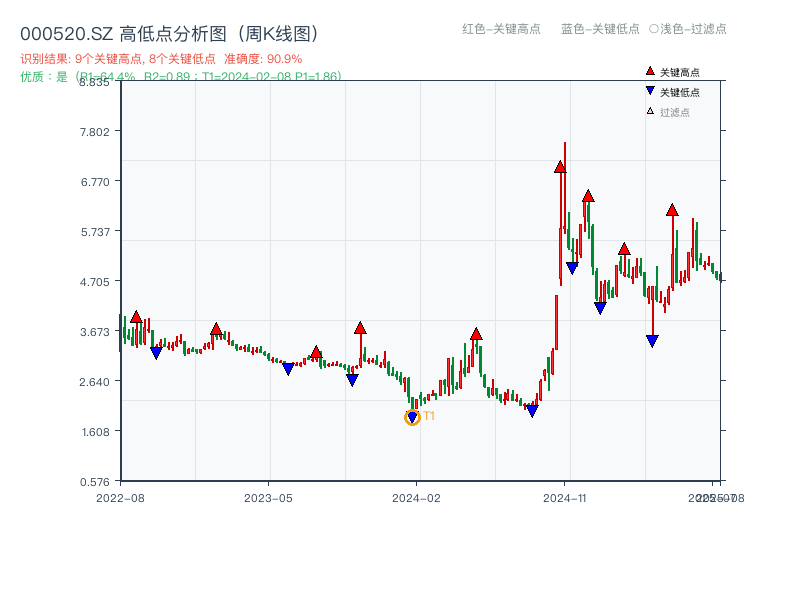The height and width of the screenshot is (600, 800).
Task: Click the 2.640 y-axis label
Action: click(95, 382)
